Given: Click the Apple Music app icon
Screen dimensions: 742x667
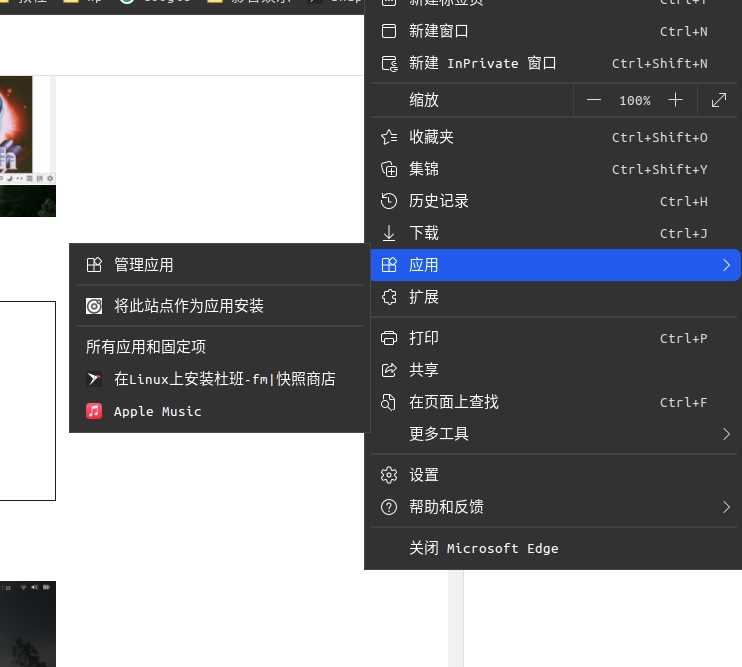Looking at the screenshot, I should click(94, 411).
